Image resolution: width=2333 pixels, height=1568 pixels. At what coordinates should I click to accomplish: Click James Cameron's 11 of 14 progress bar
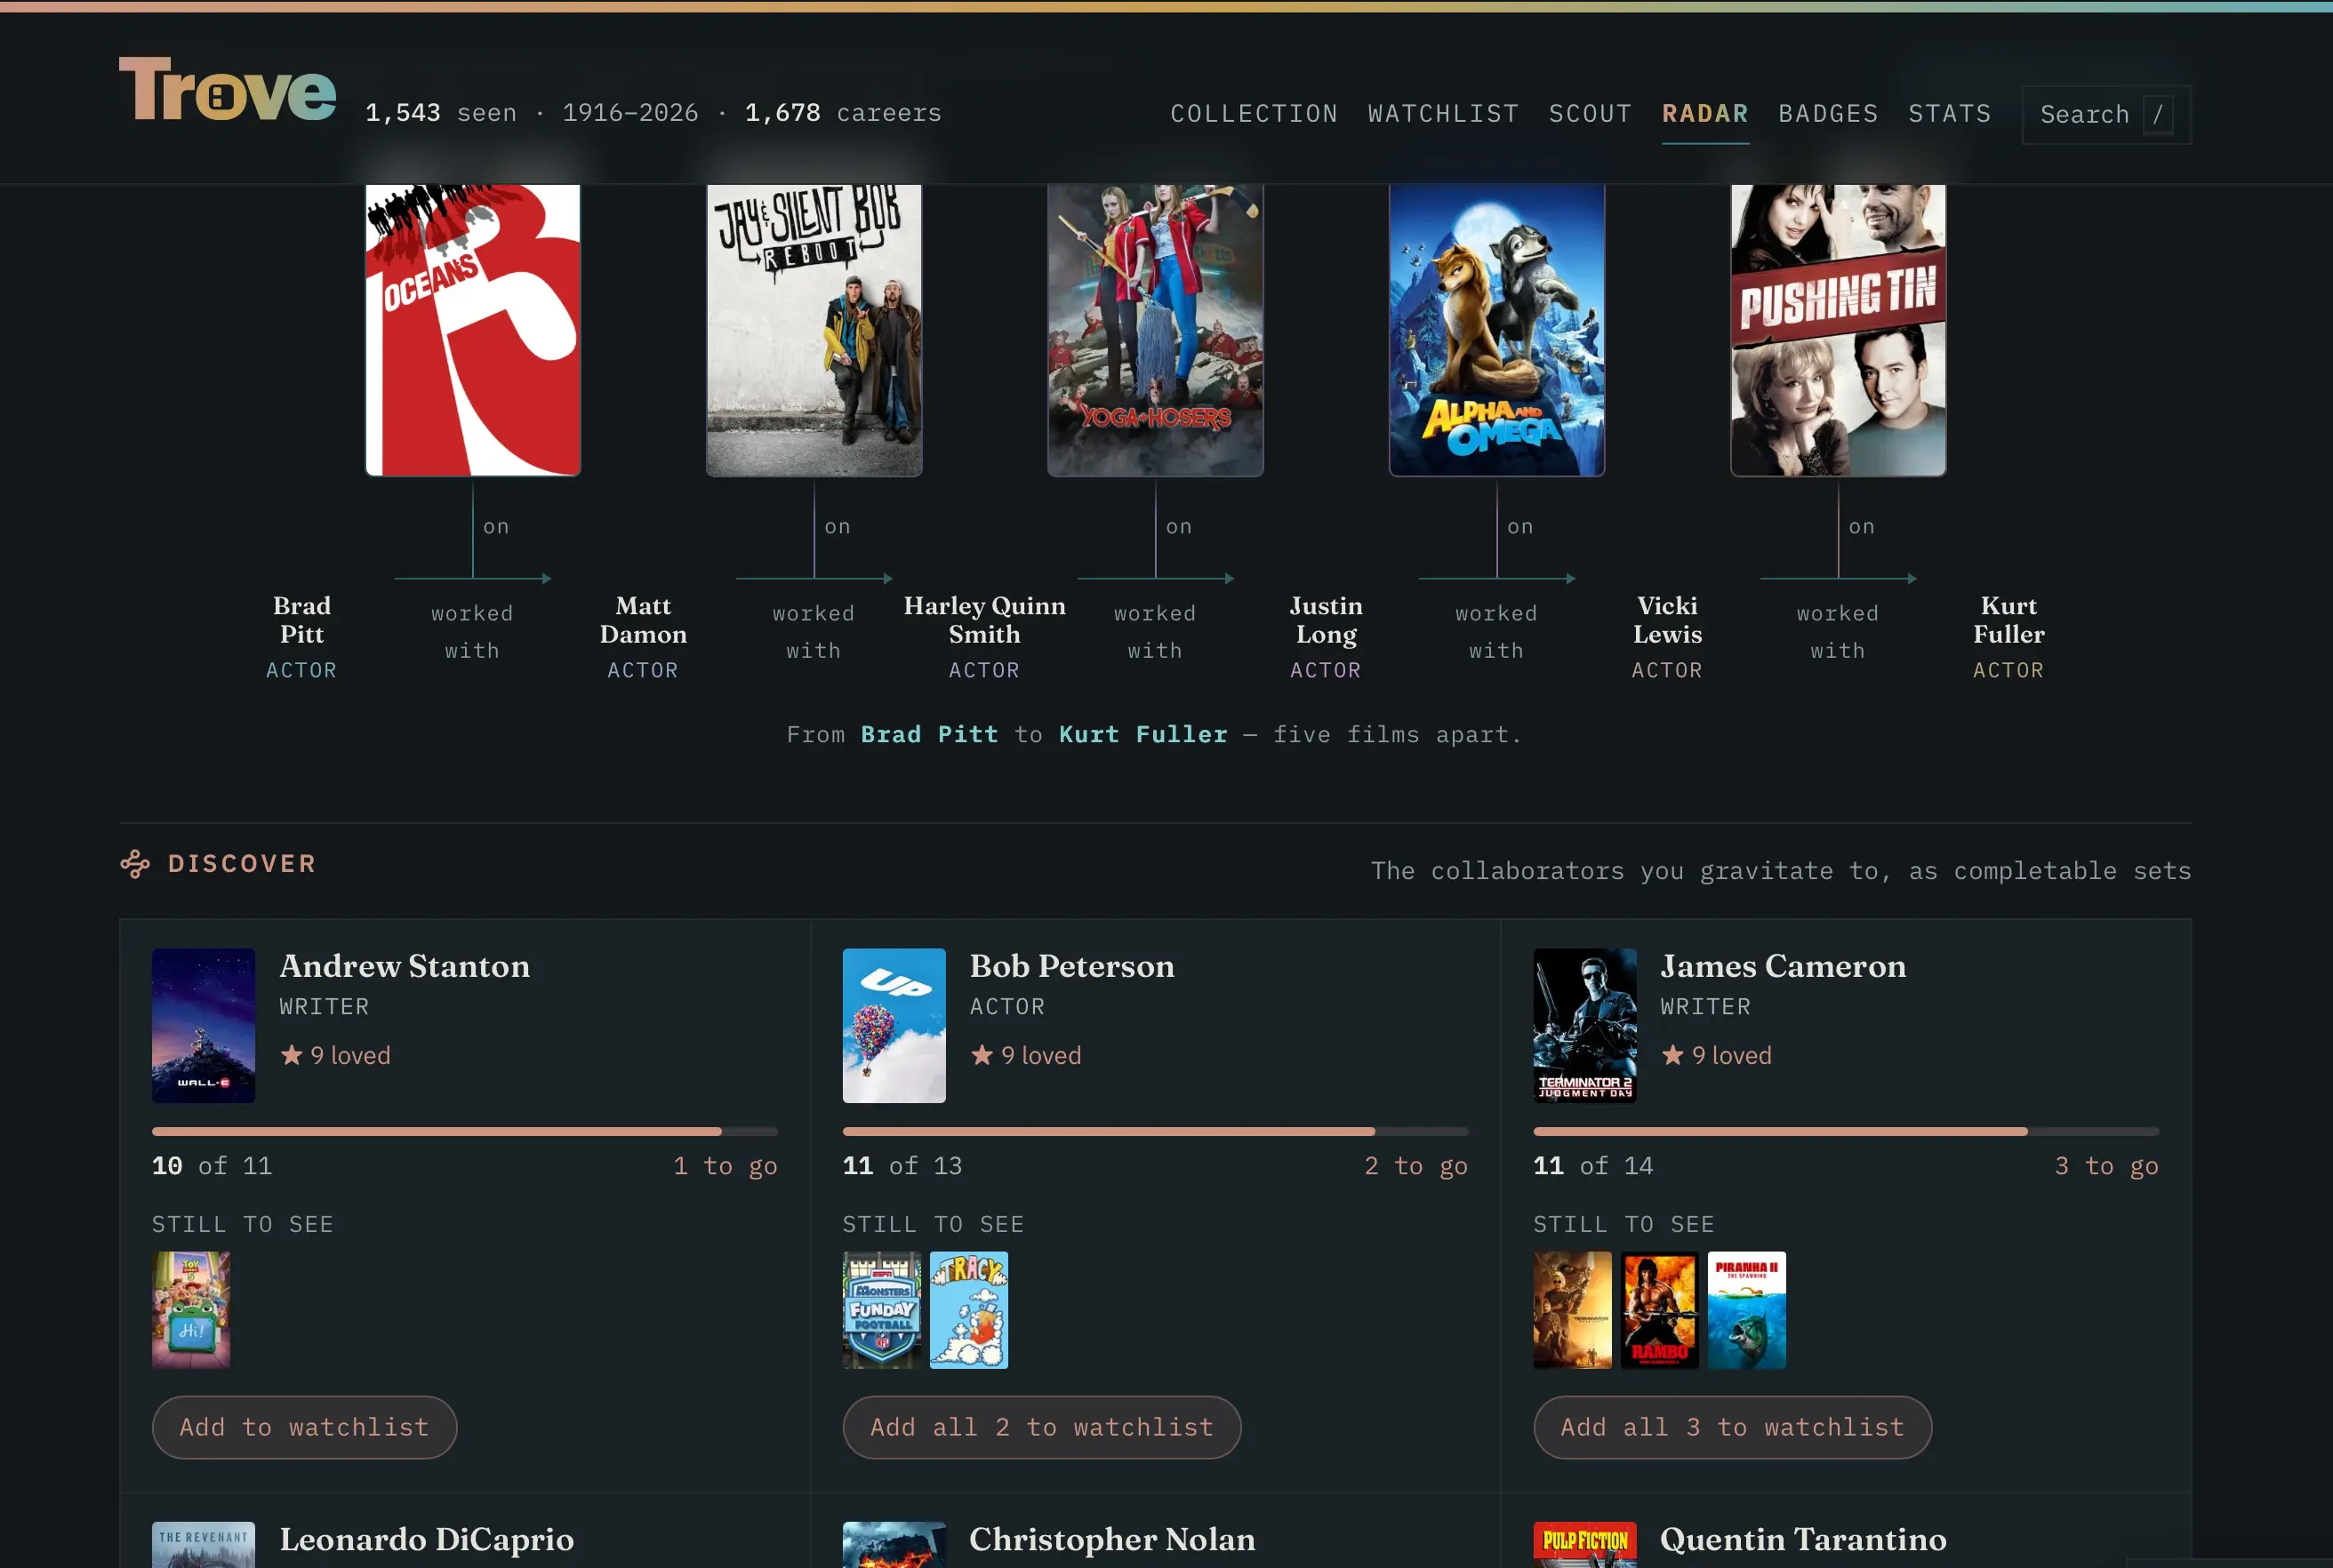pyautogui.click(x=1846, y=1131)
